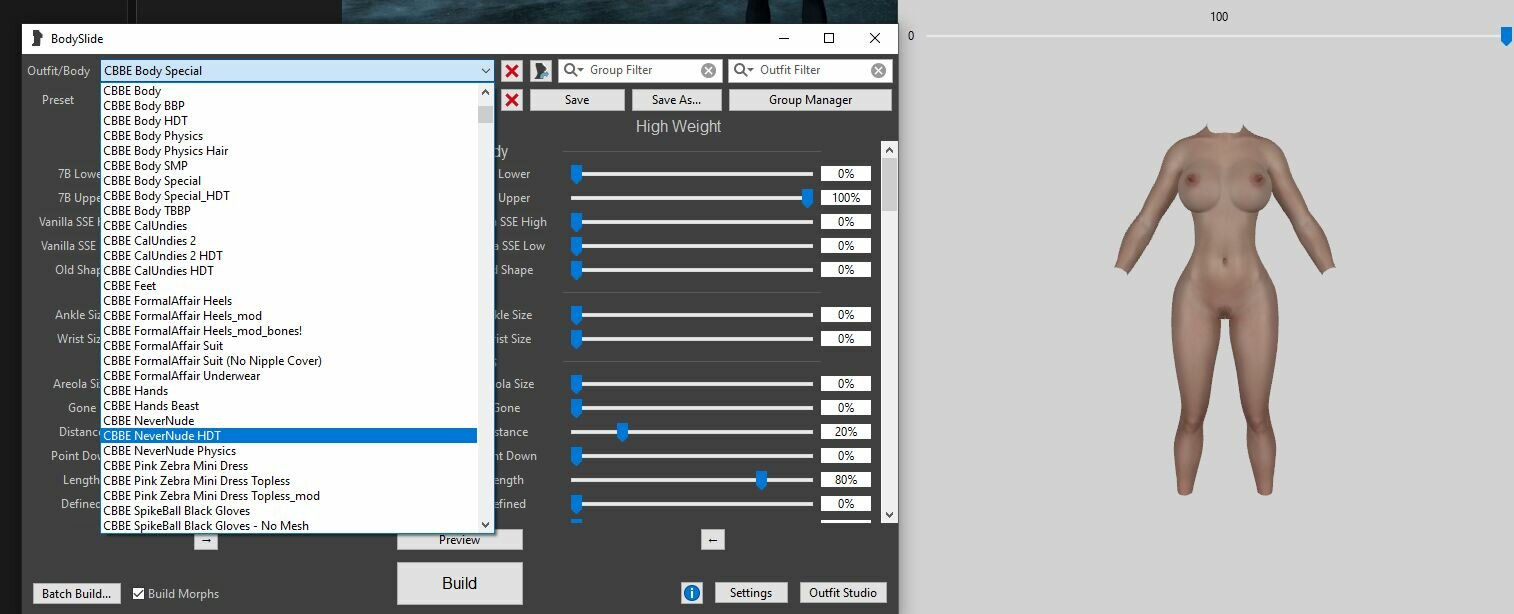Clear the Group Filter field
The height and width of the screenshot is (614, 1514).
tap(708, 70)
